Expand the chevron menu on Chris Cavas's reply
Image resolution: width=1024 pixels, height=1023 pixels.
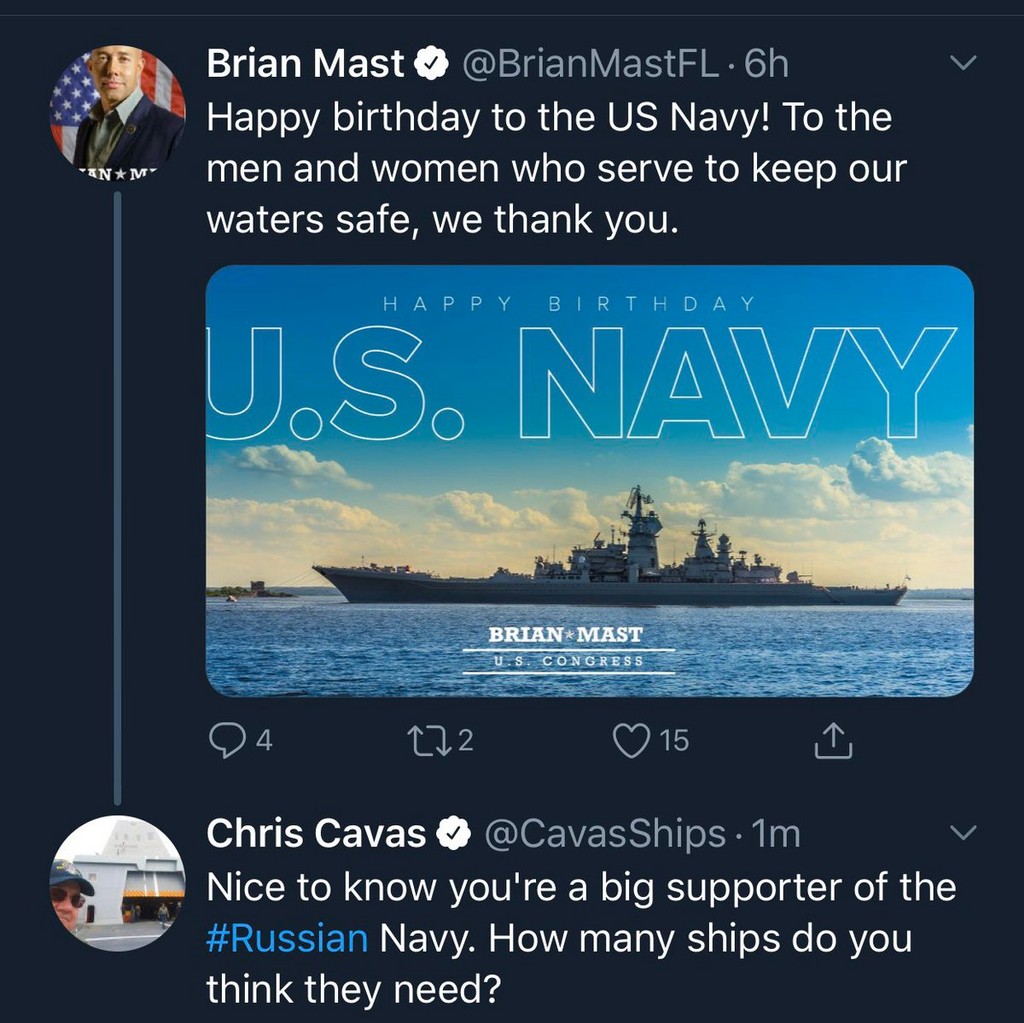click(x=961, y=833)
